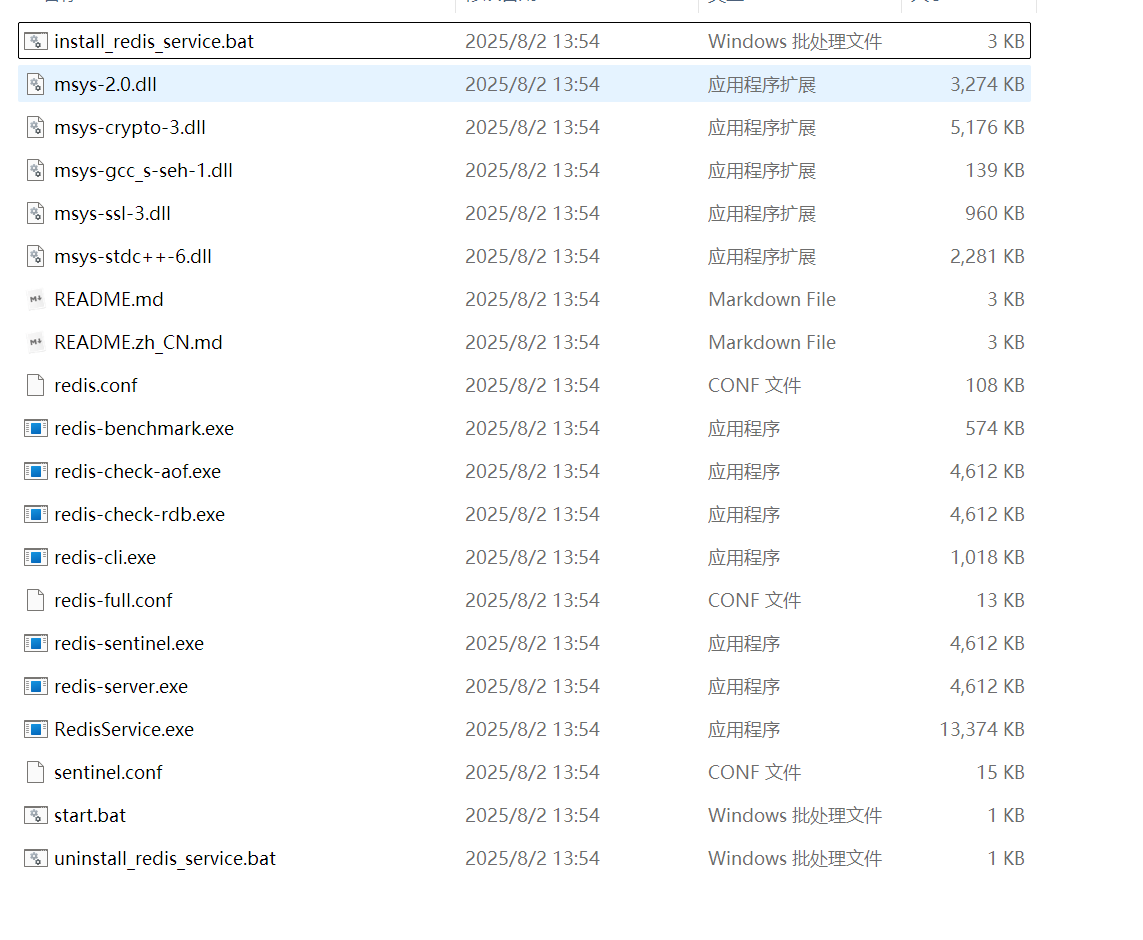Click the README.md Markdown file icon
This screenshot has width=1143, height=940.
(x=34, y=299)
